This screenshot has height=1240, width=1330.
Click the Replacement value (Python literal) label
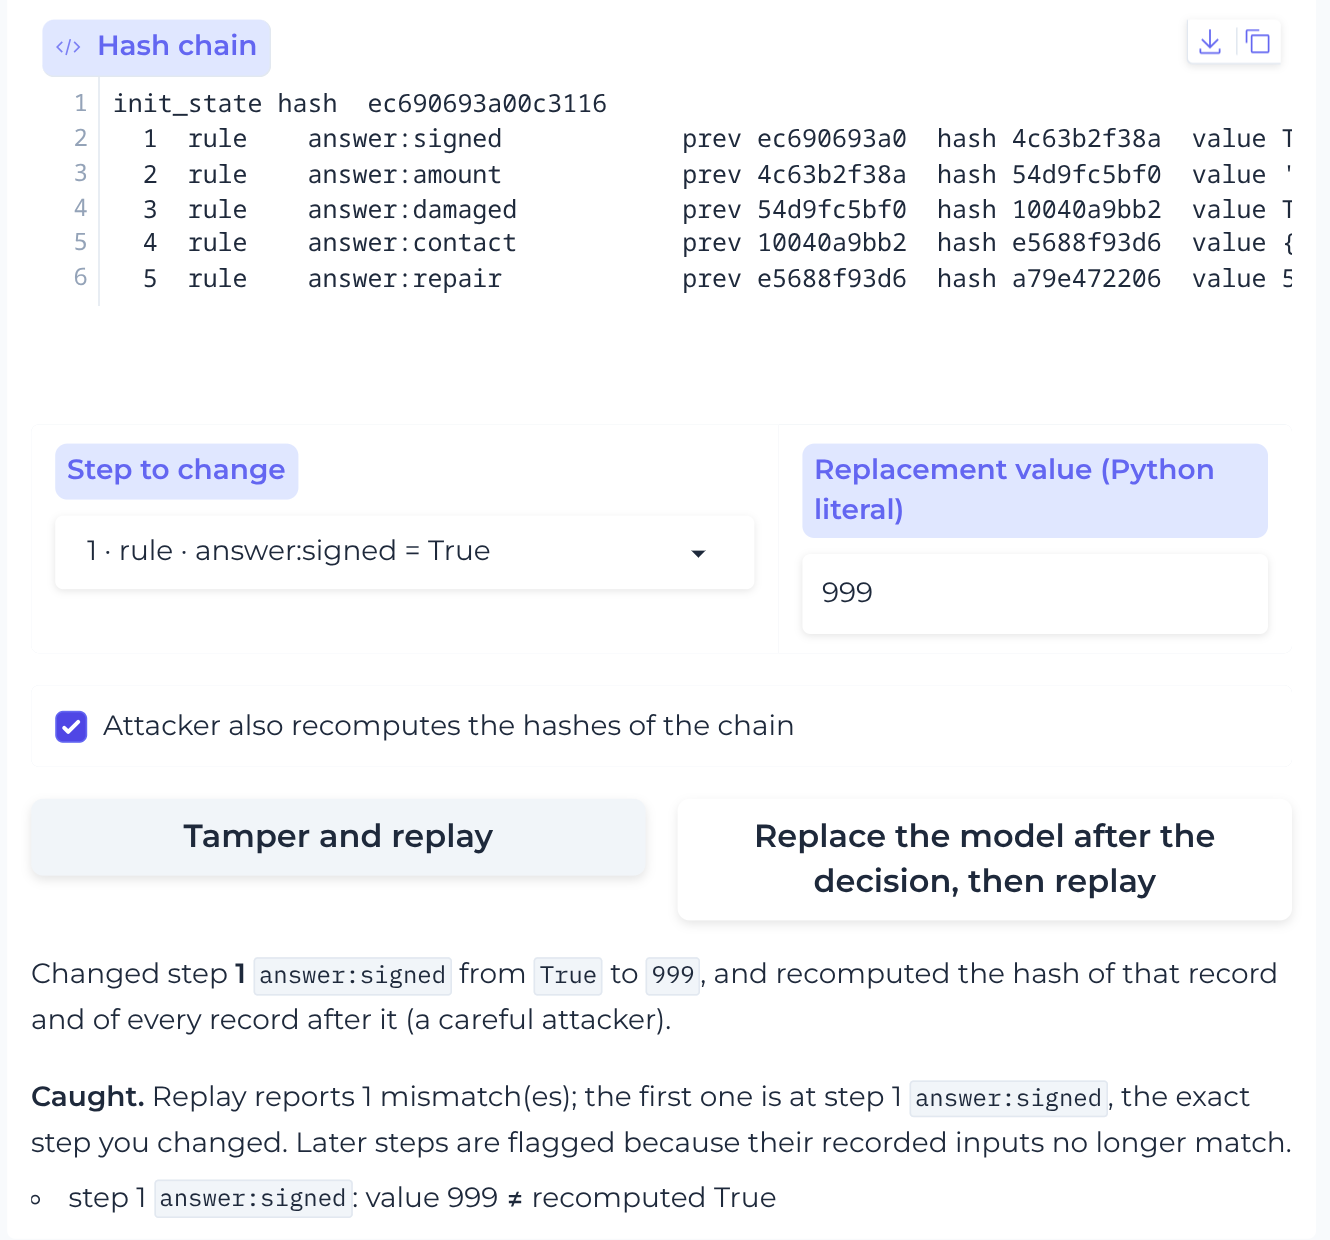click(1034, 490)
